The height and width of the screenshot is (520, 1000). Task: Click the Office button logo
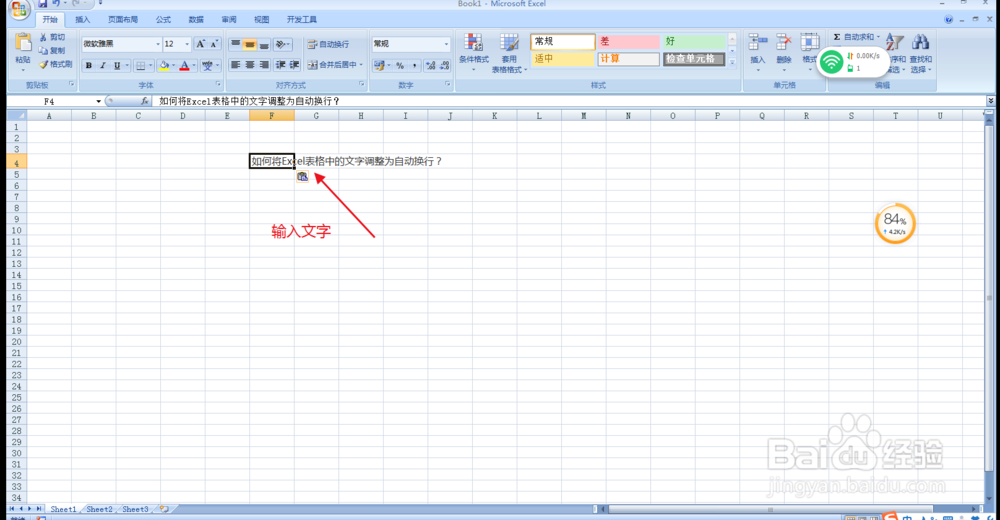(18, 8)
